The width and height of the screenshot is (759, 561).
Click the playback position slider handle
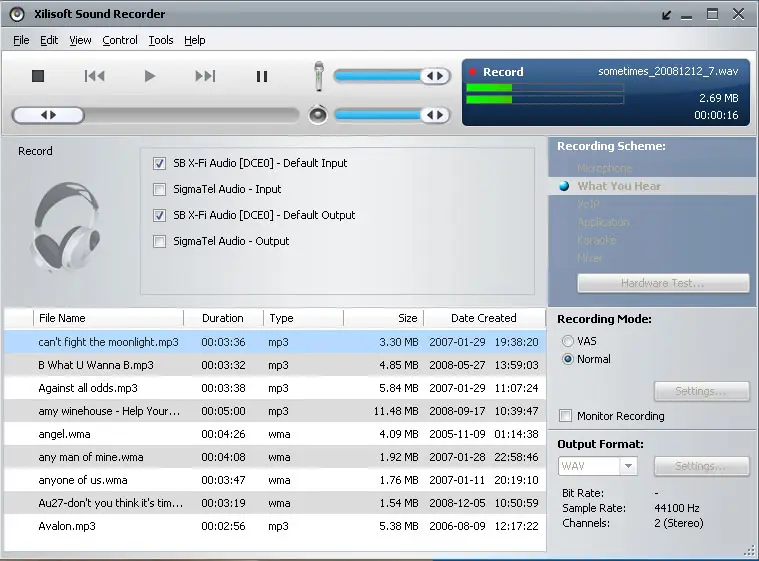[48, 115]
